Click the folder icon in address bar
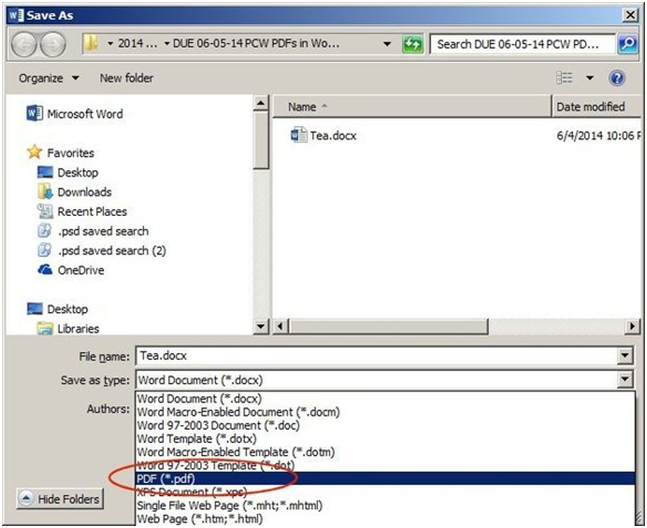 pyautogui.click(x=90, y=43)
